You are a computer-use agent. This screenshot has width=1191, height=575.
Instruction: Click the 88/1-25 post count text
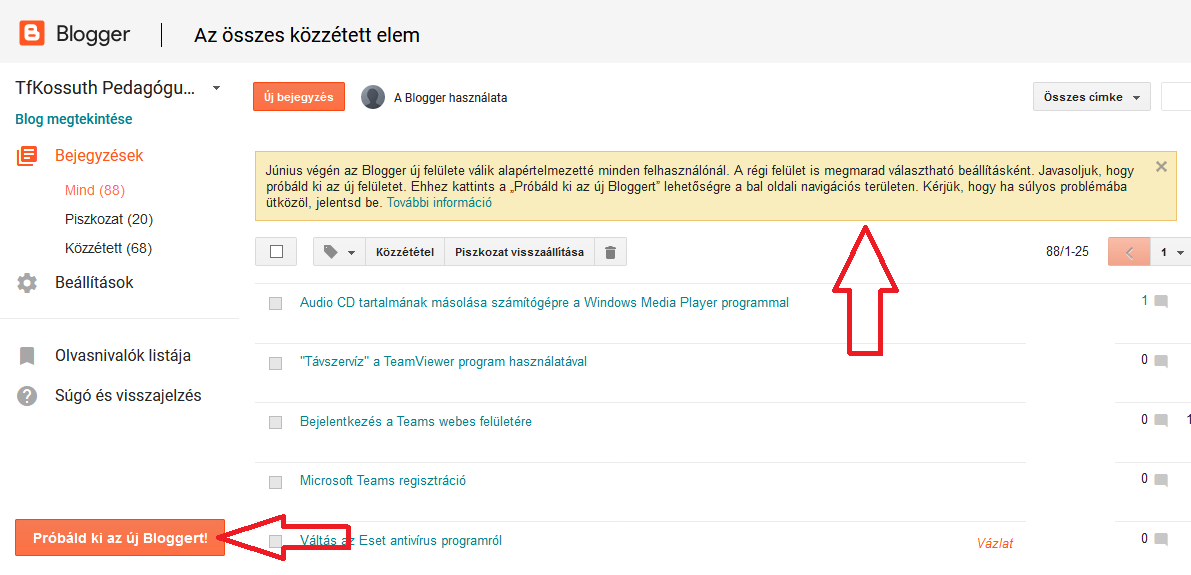[1066, 251]
